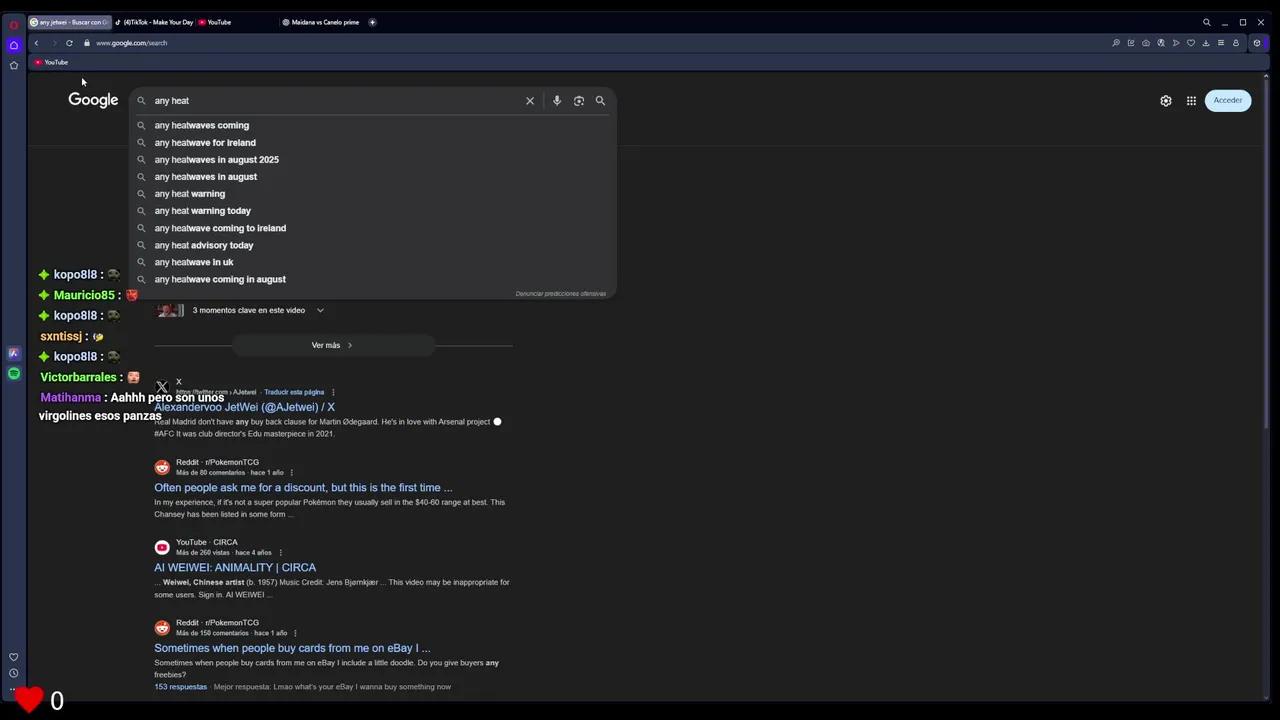
Task: Open the Aria AI sidebar icon
Action: point(13,353)
